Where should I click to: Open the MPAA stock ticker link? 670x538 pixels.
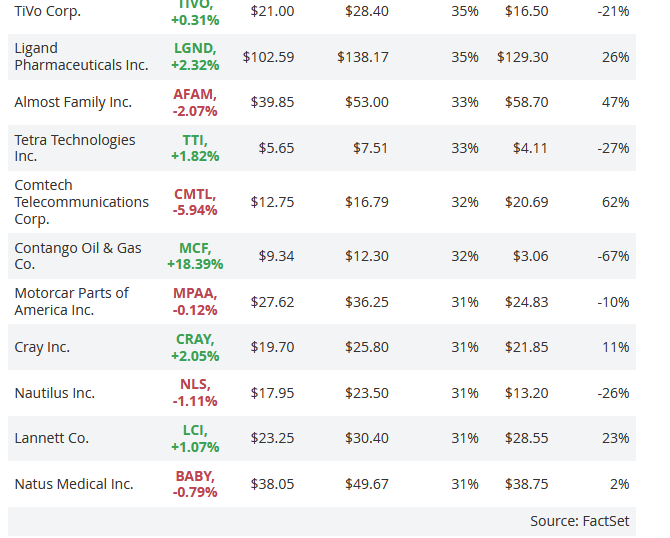click(194, 293)
